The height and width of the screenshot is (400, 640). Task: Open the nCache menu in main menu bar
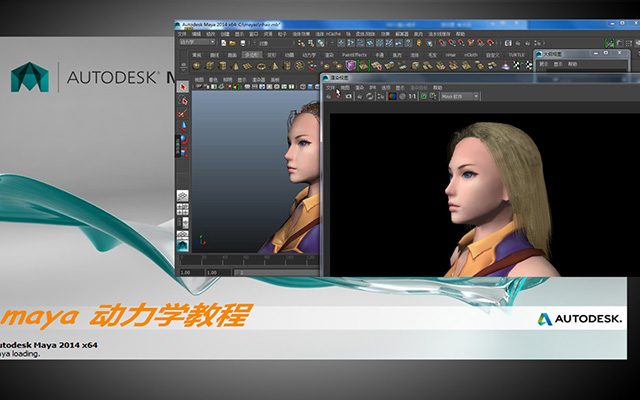point(333,34)
